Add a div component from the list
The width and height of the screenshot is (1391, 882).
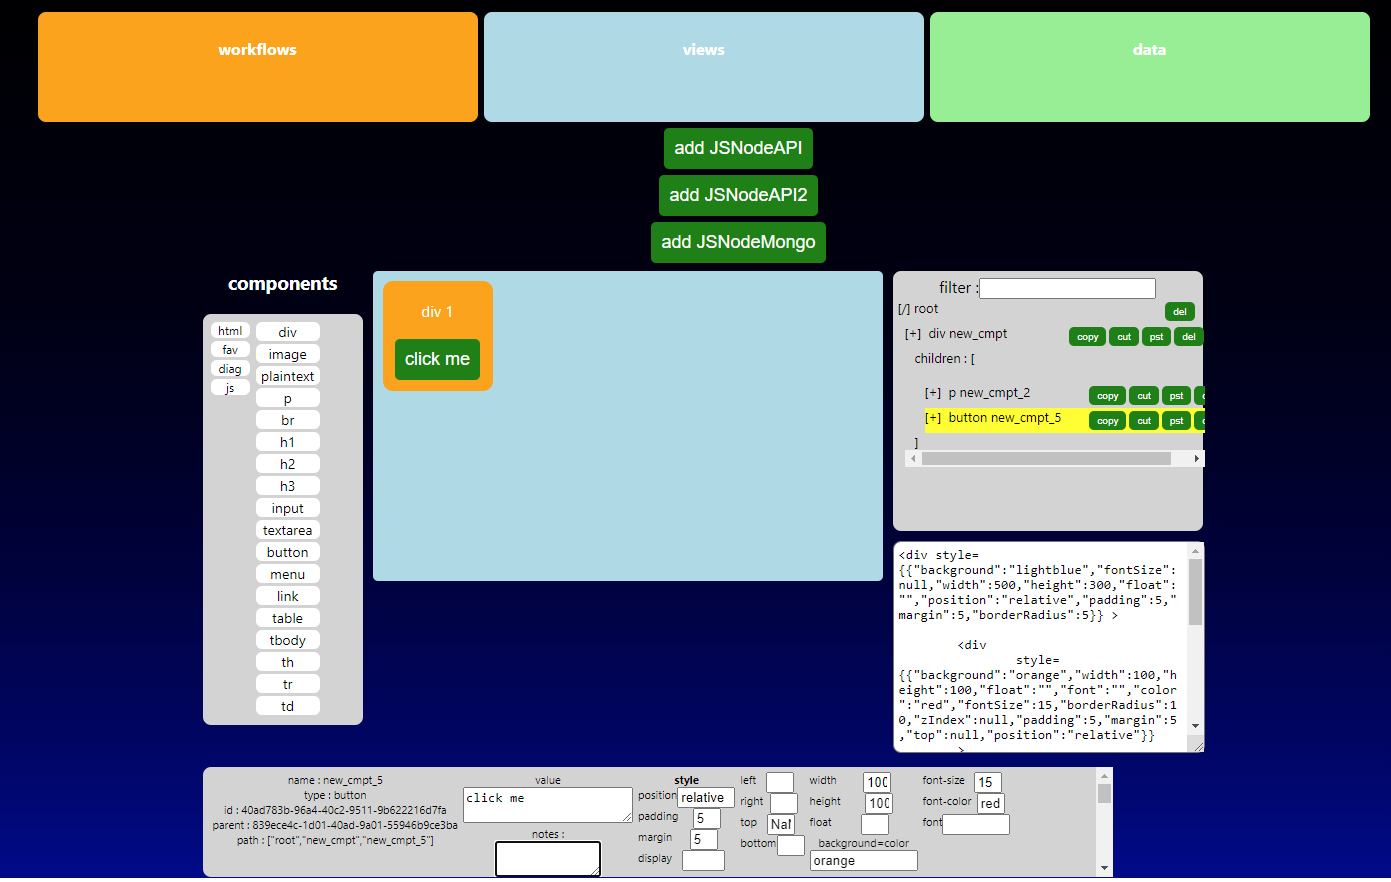[288, 332]
